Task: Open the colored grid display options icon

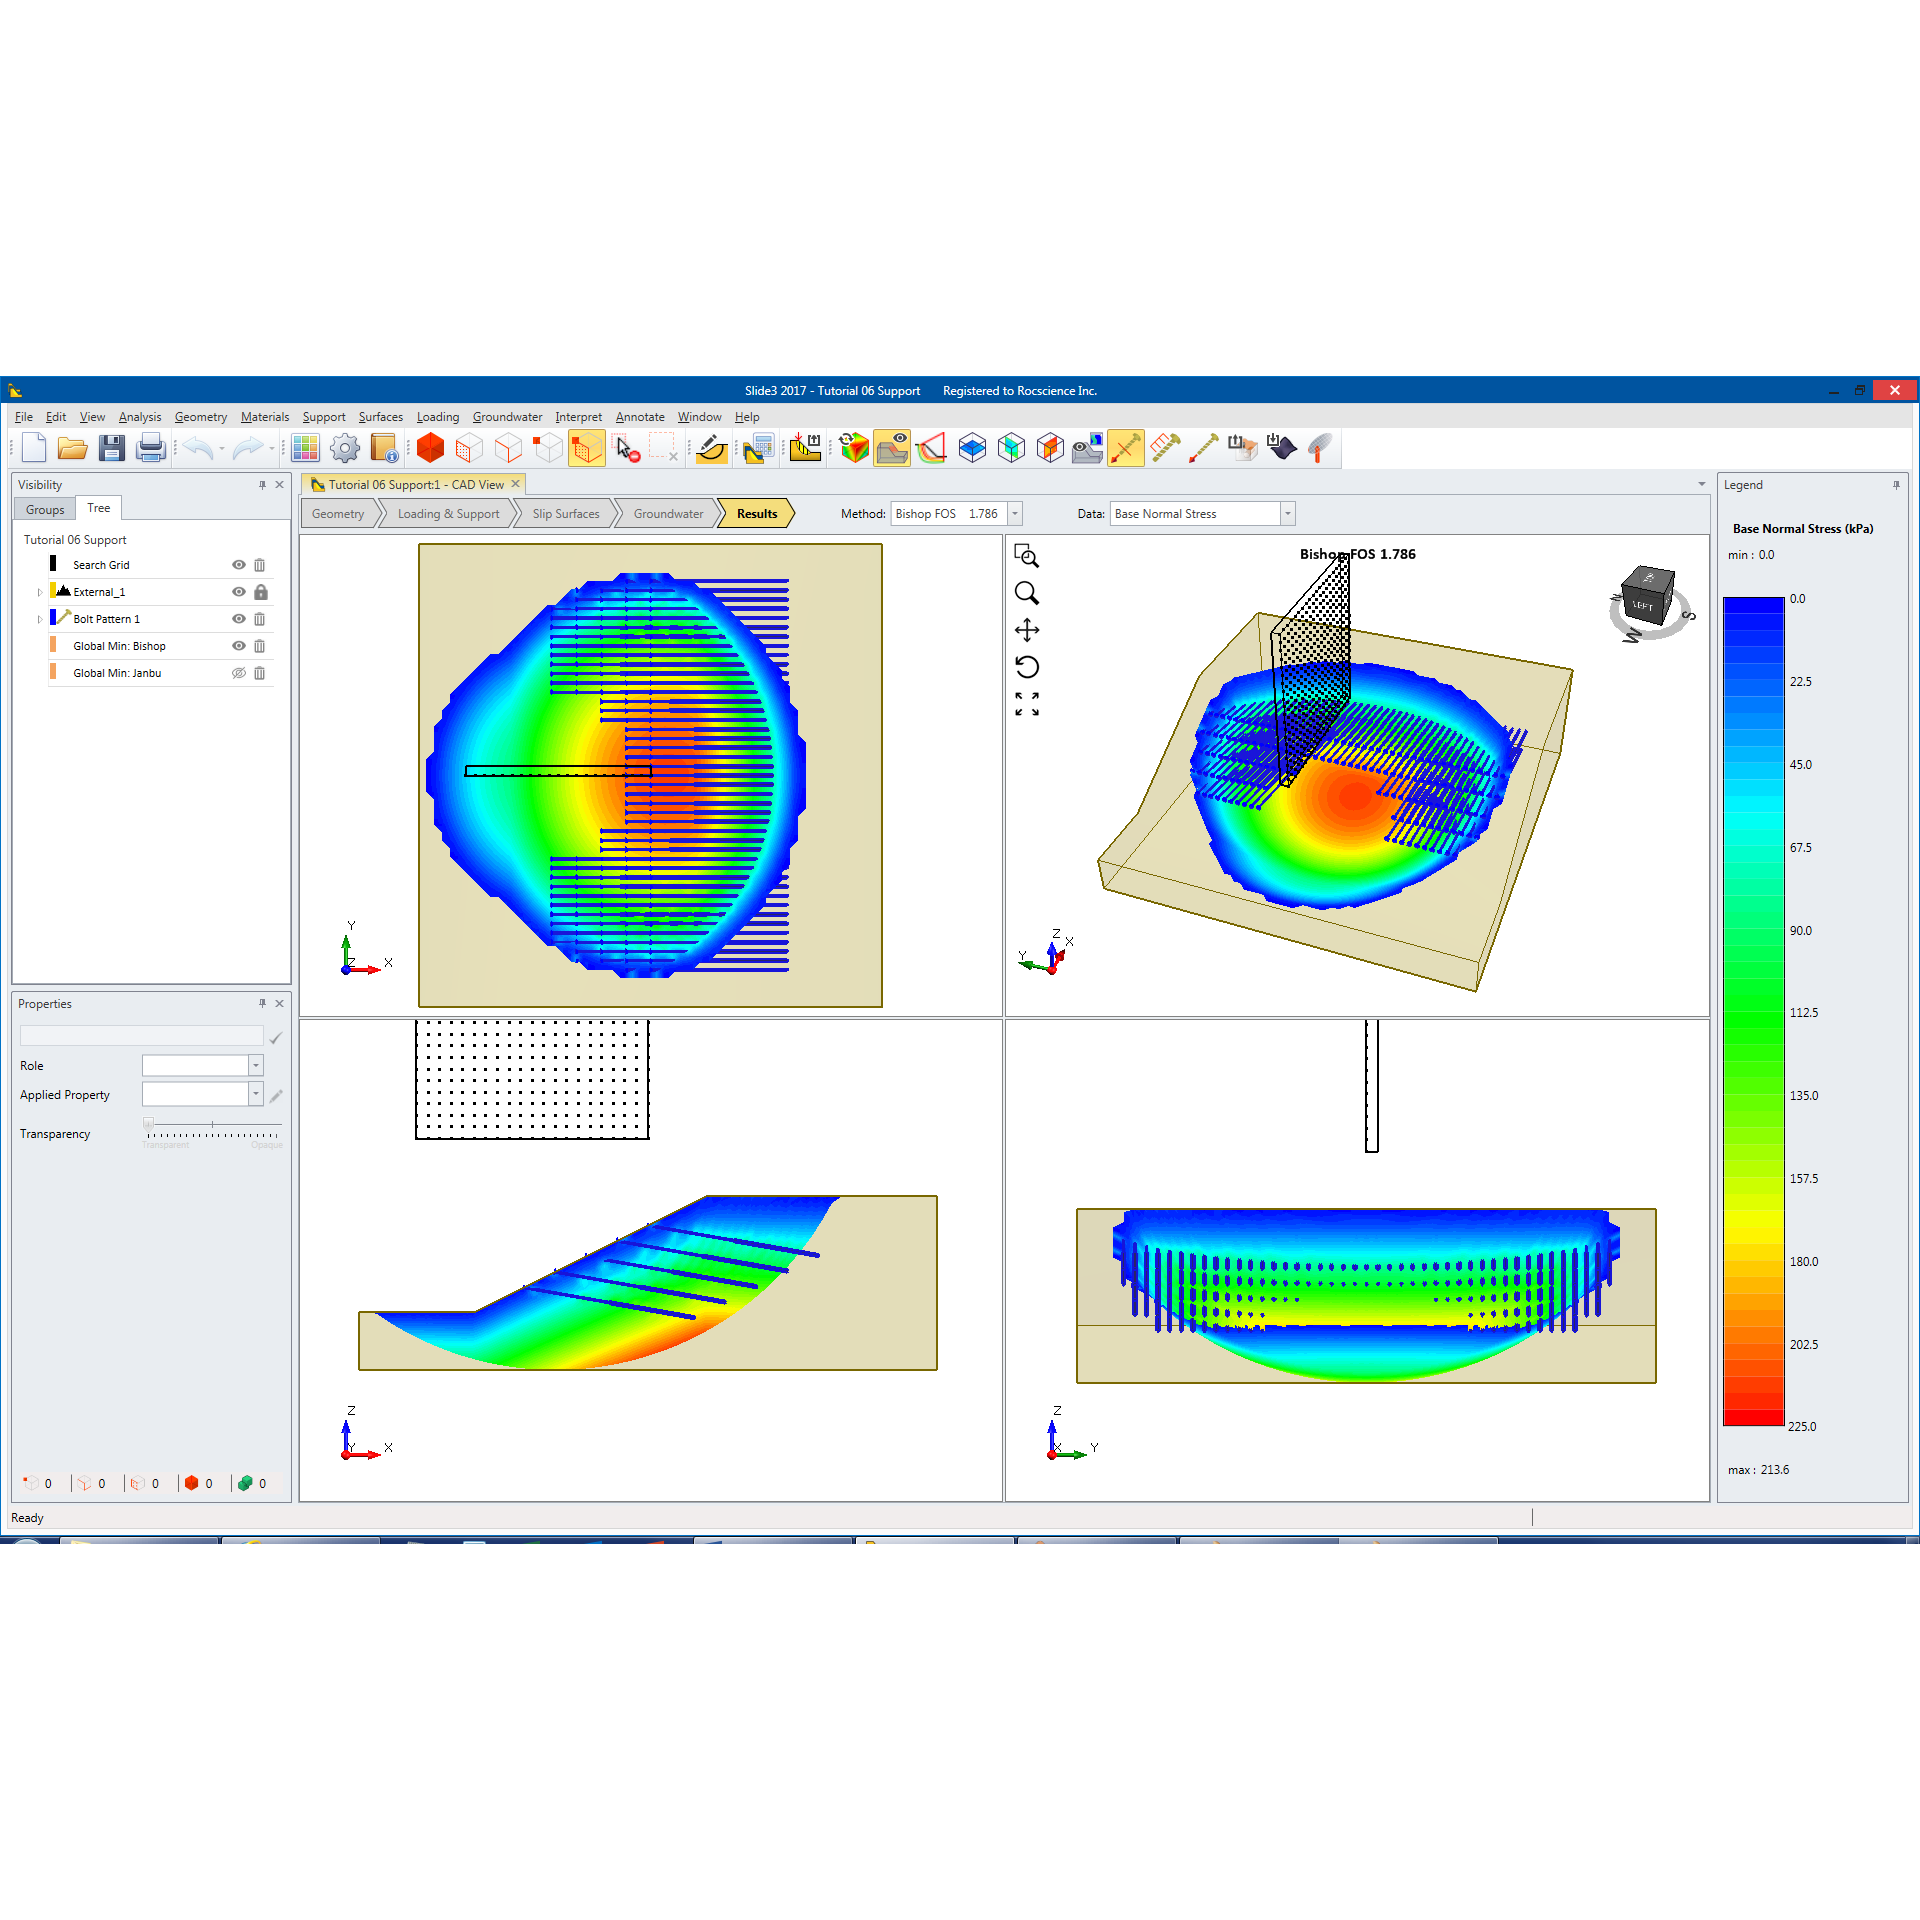Action: click(306, 449)
